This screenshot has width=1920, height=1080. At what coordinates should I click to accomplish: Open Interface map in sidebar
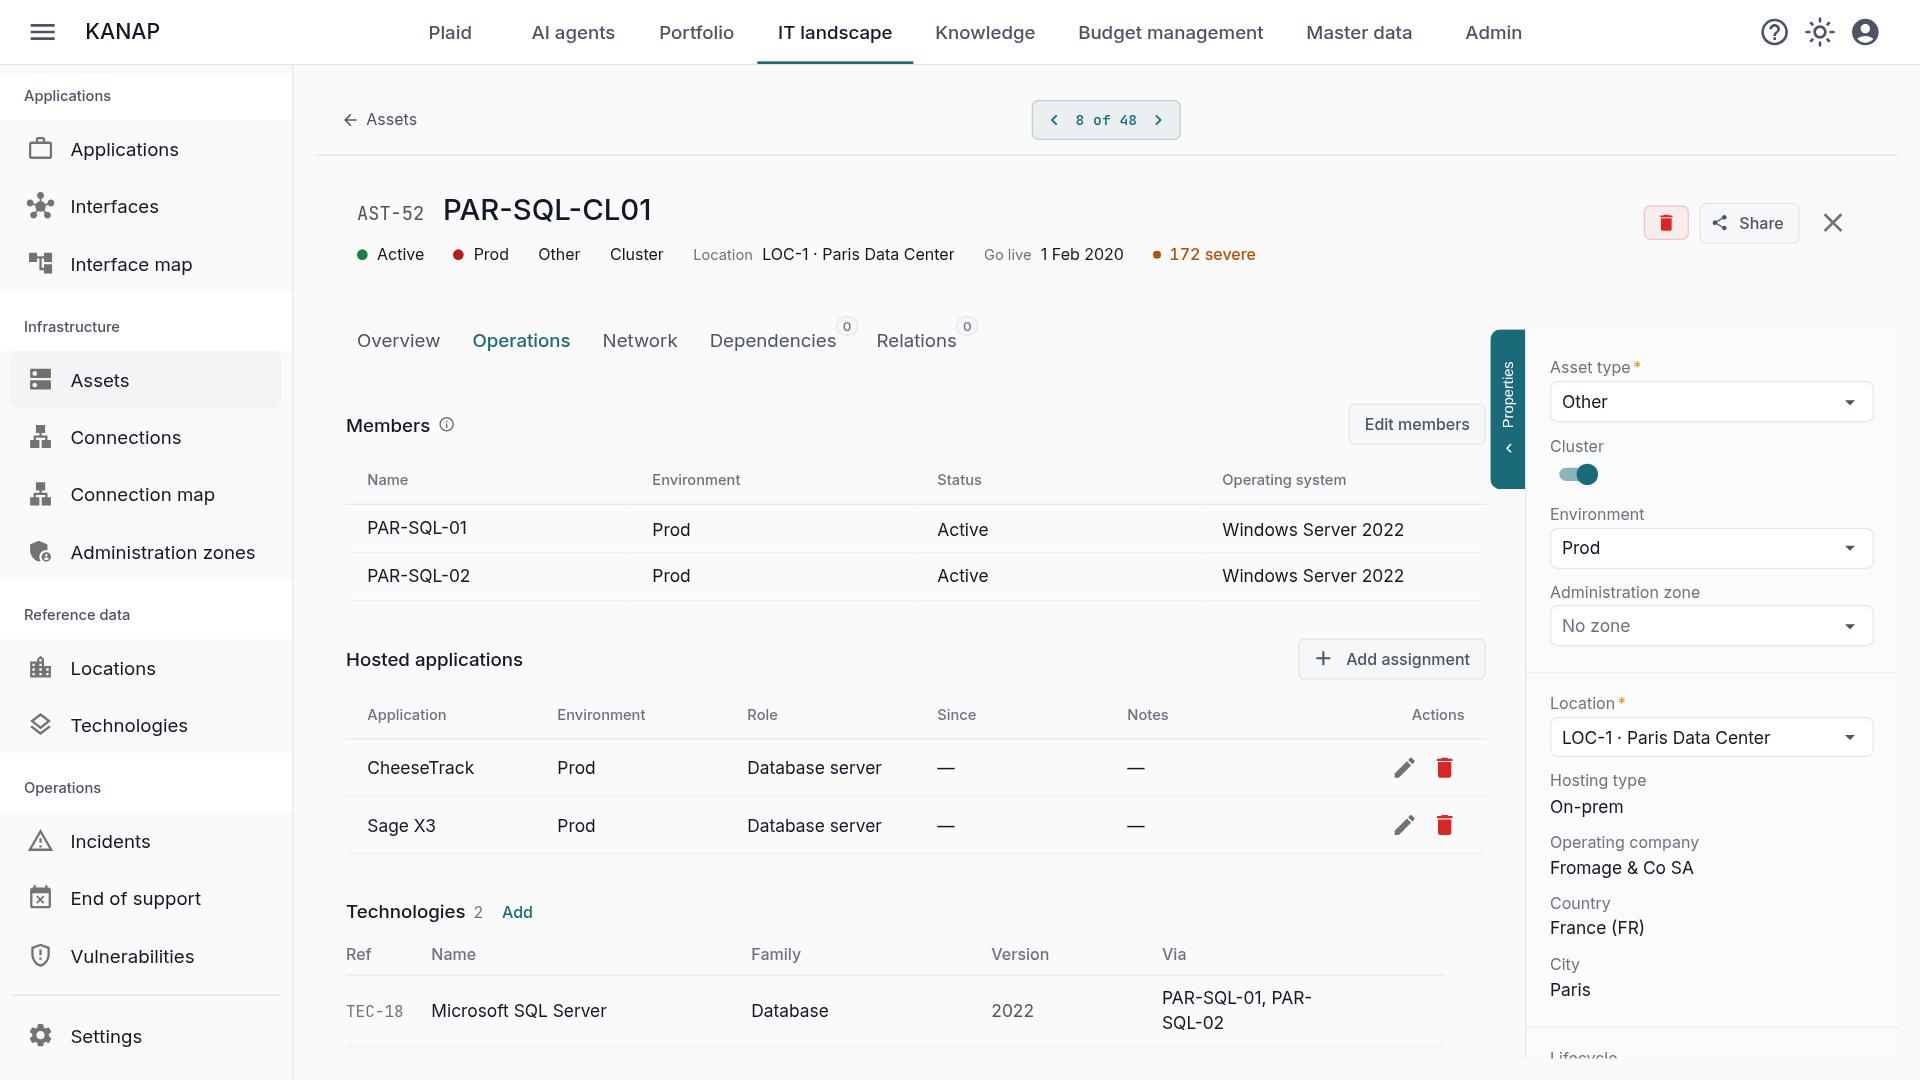[146, 264]
